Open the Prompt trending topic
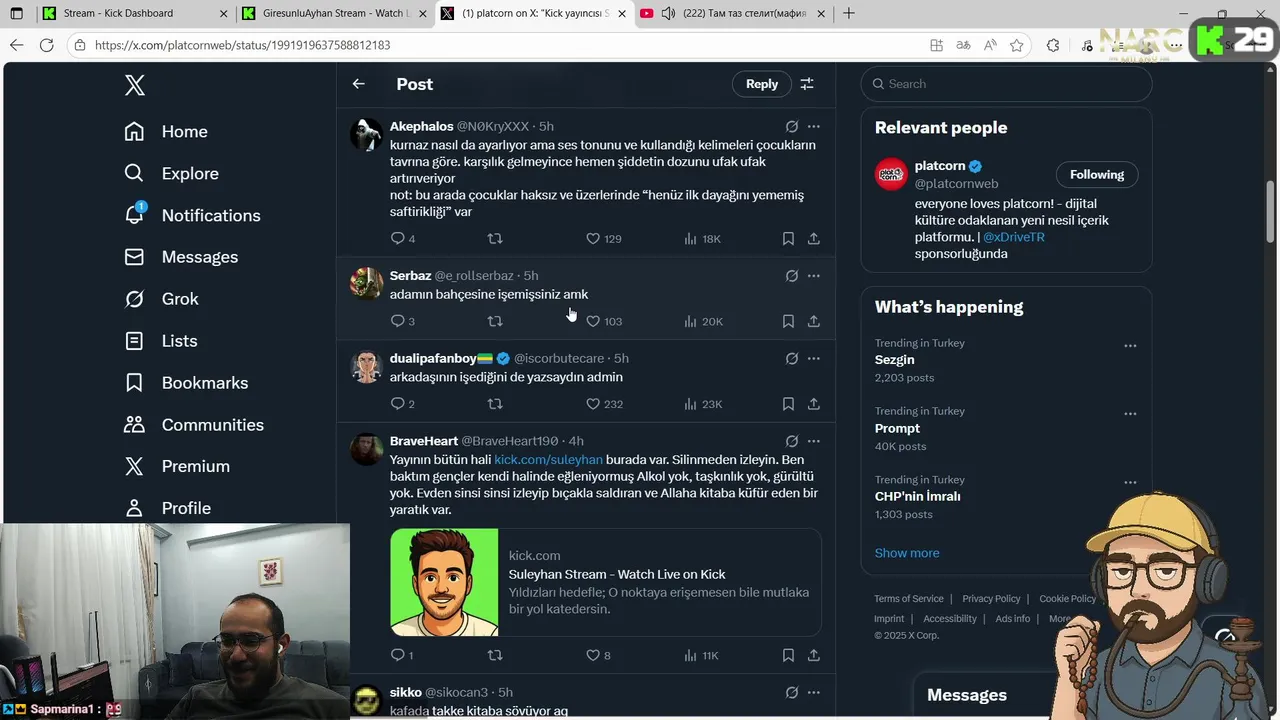Screen dimensions: 1280x720 897,428
